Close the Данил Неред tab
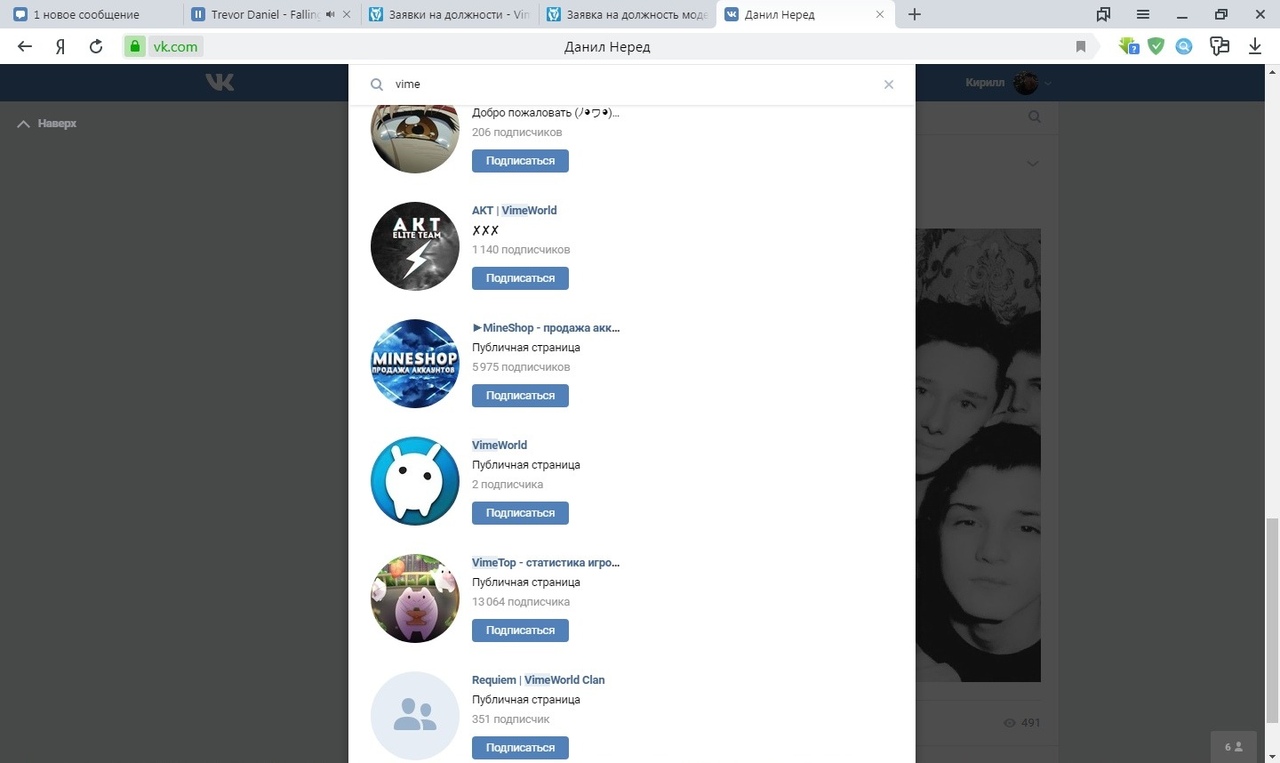The height and width of the screenshot is (763, 1280). [x=880, y=15]
